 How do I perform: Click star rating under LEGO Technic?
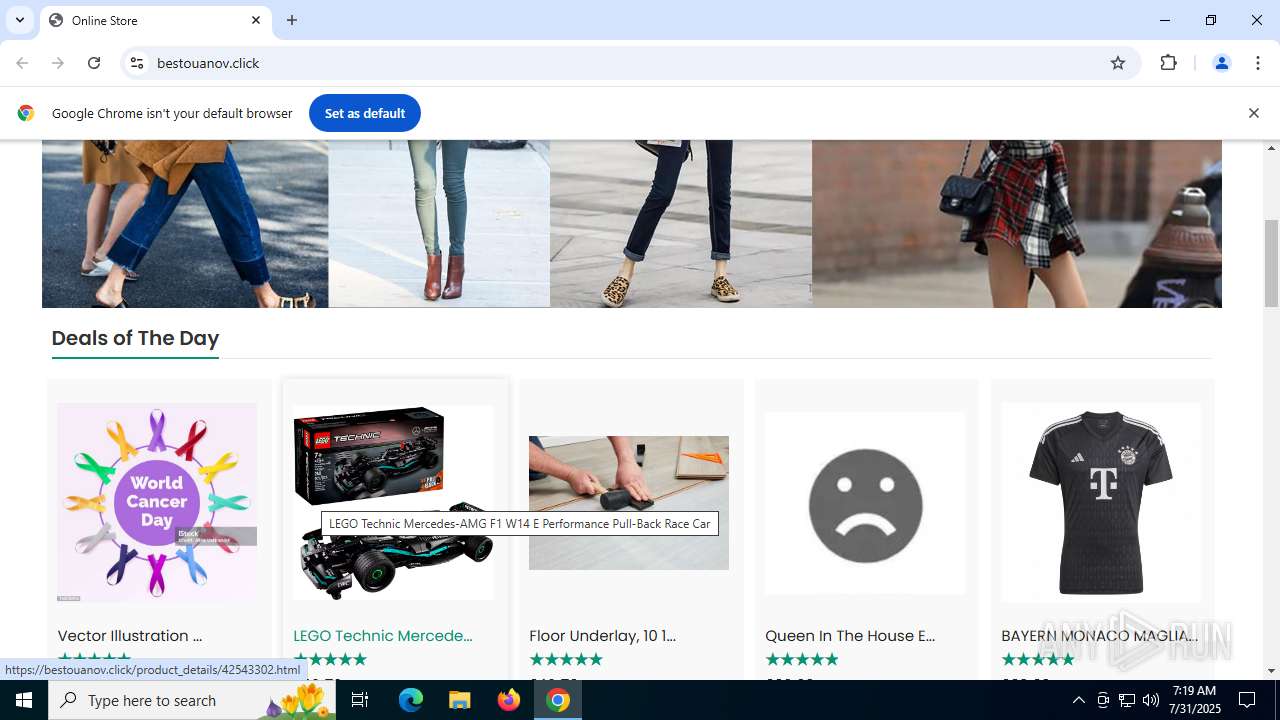pyautogui.click(x=330, y=660)
